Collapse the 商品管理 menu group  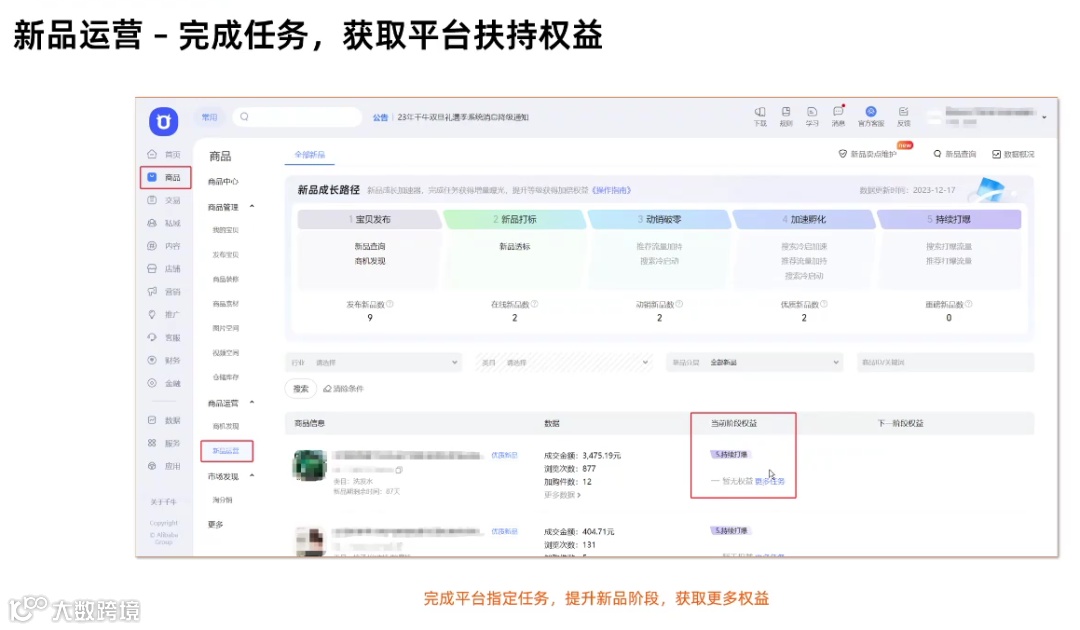click(x=252, y=207)
